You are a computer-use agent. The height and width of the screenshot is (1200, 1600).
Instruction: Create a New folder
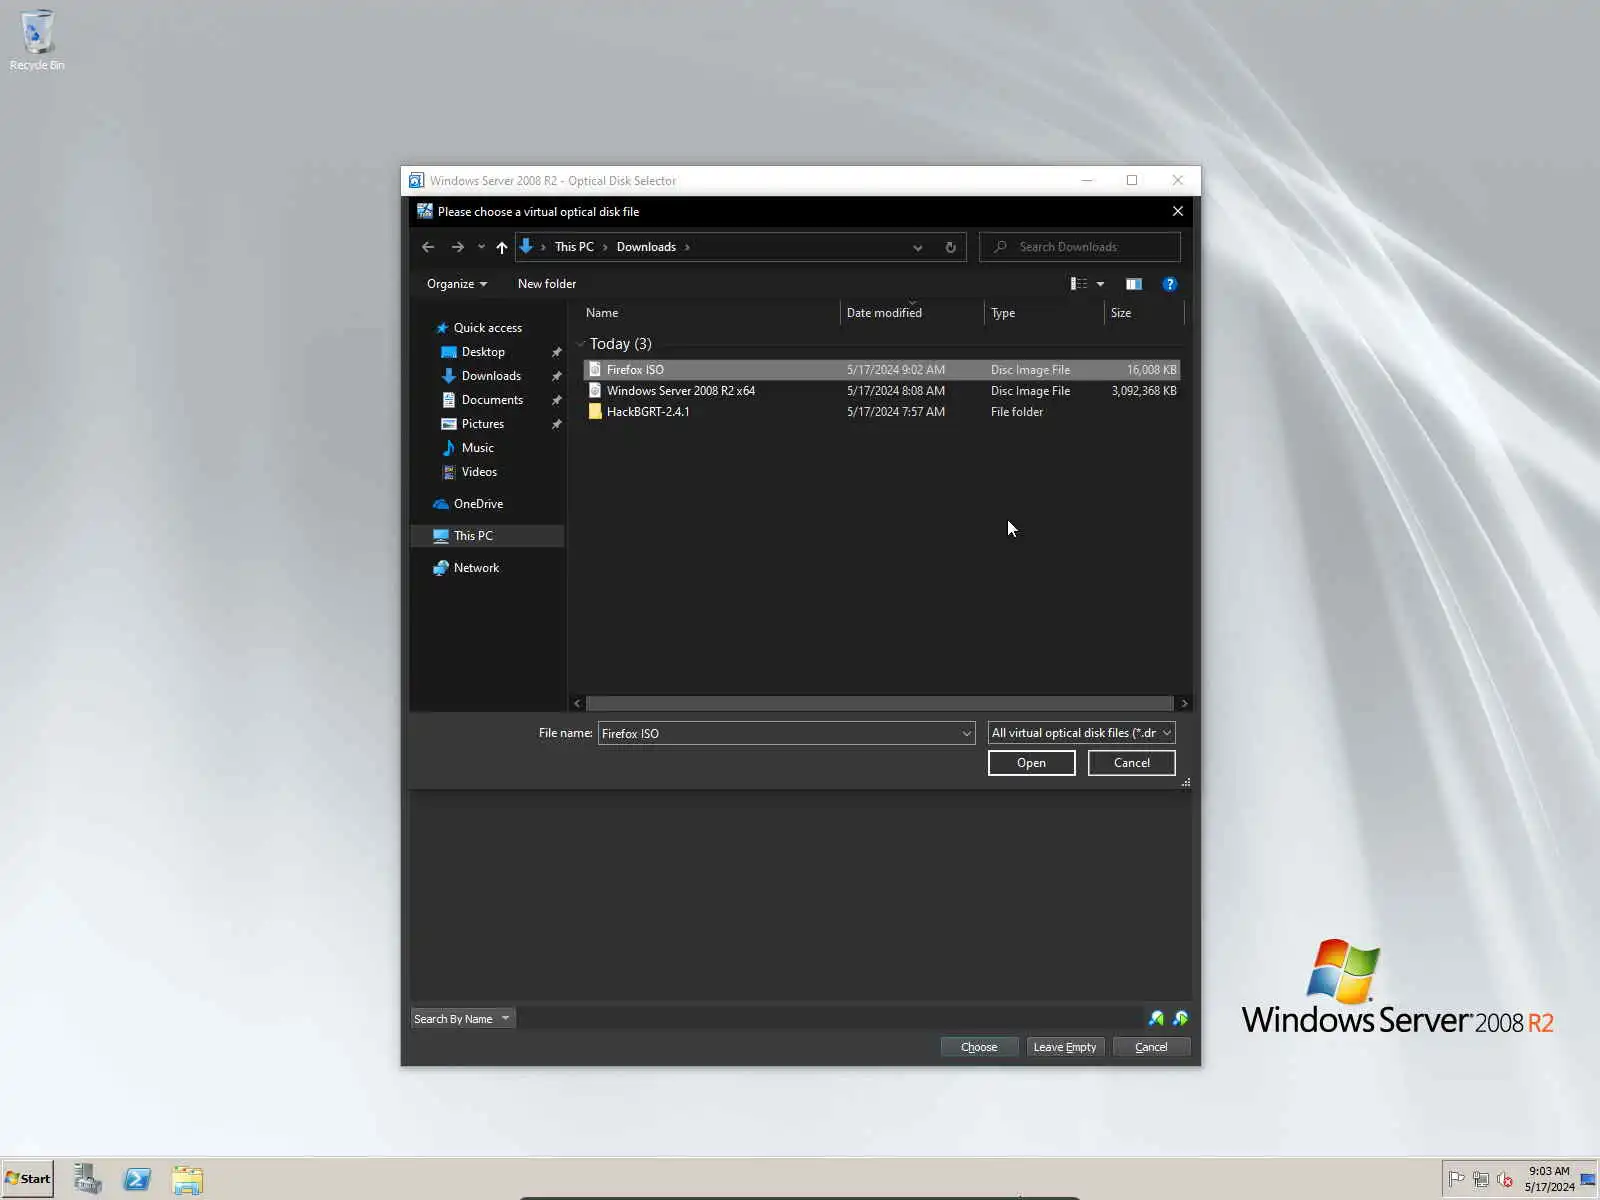click(547, 284)
